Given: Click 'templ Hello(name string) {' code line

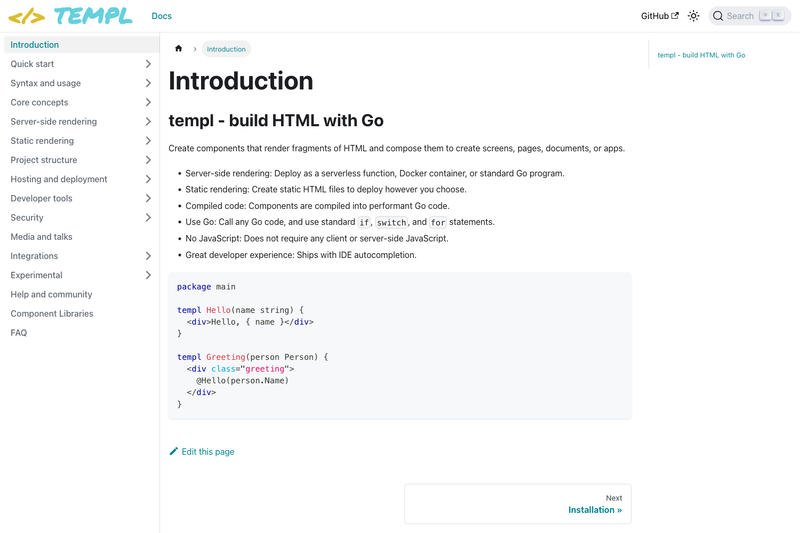Looking at the screenshot, I should [240, 310].
